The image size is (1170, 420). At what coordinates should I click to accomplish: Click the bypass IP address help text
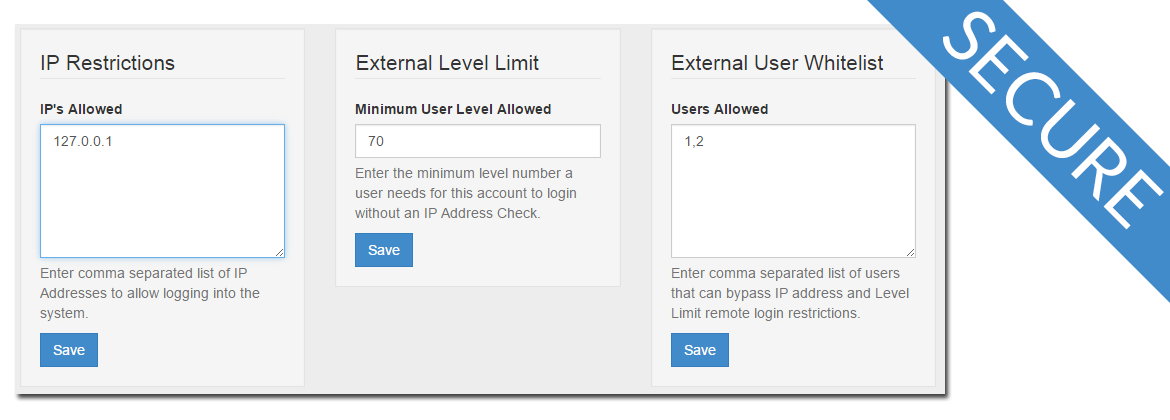tap(790, 293)
